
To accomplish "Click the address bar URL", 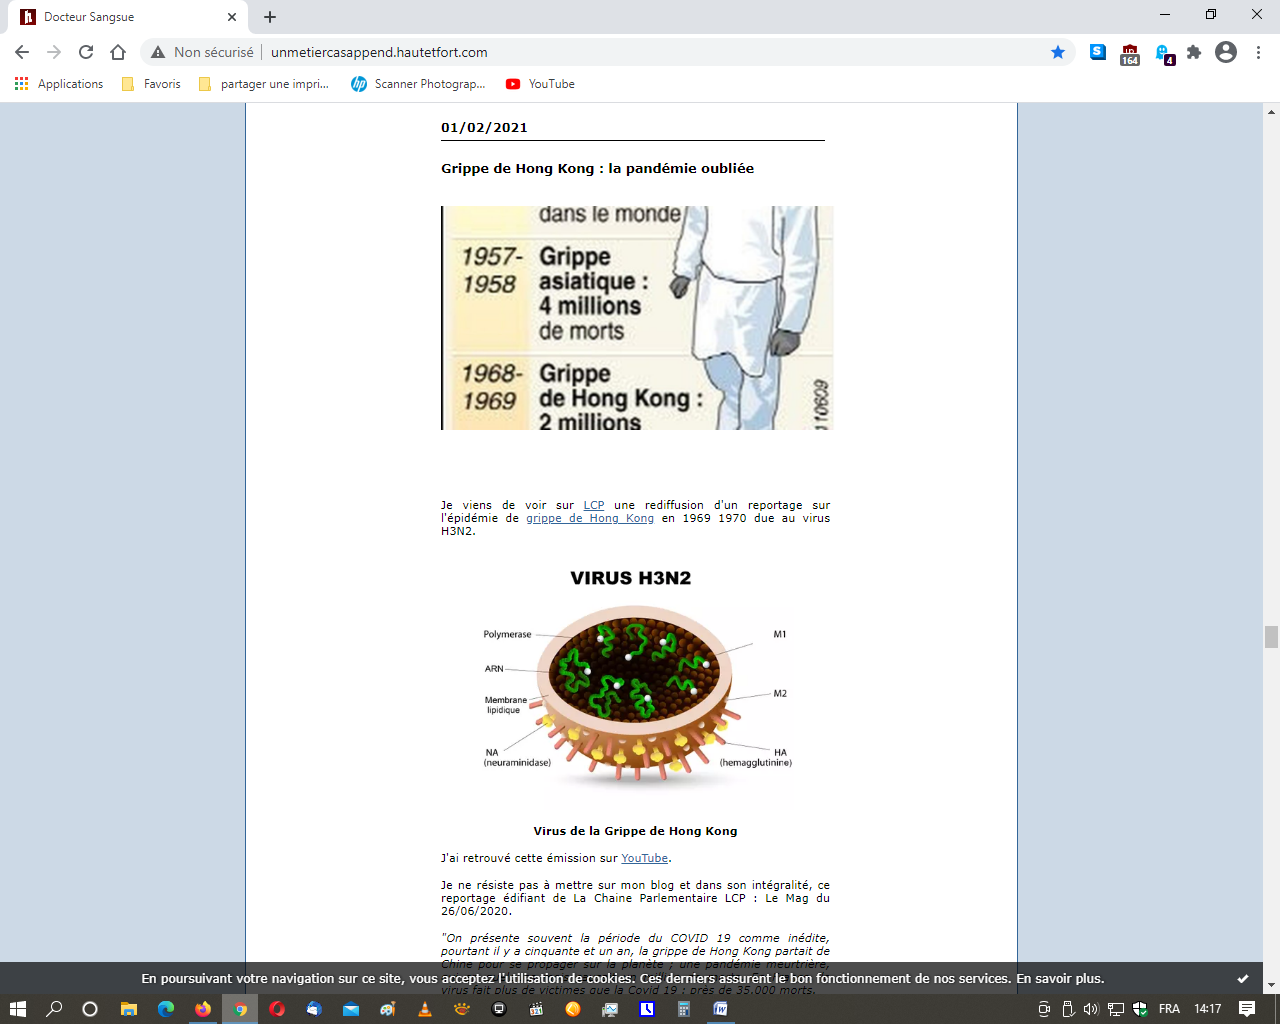I will 379,52.
